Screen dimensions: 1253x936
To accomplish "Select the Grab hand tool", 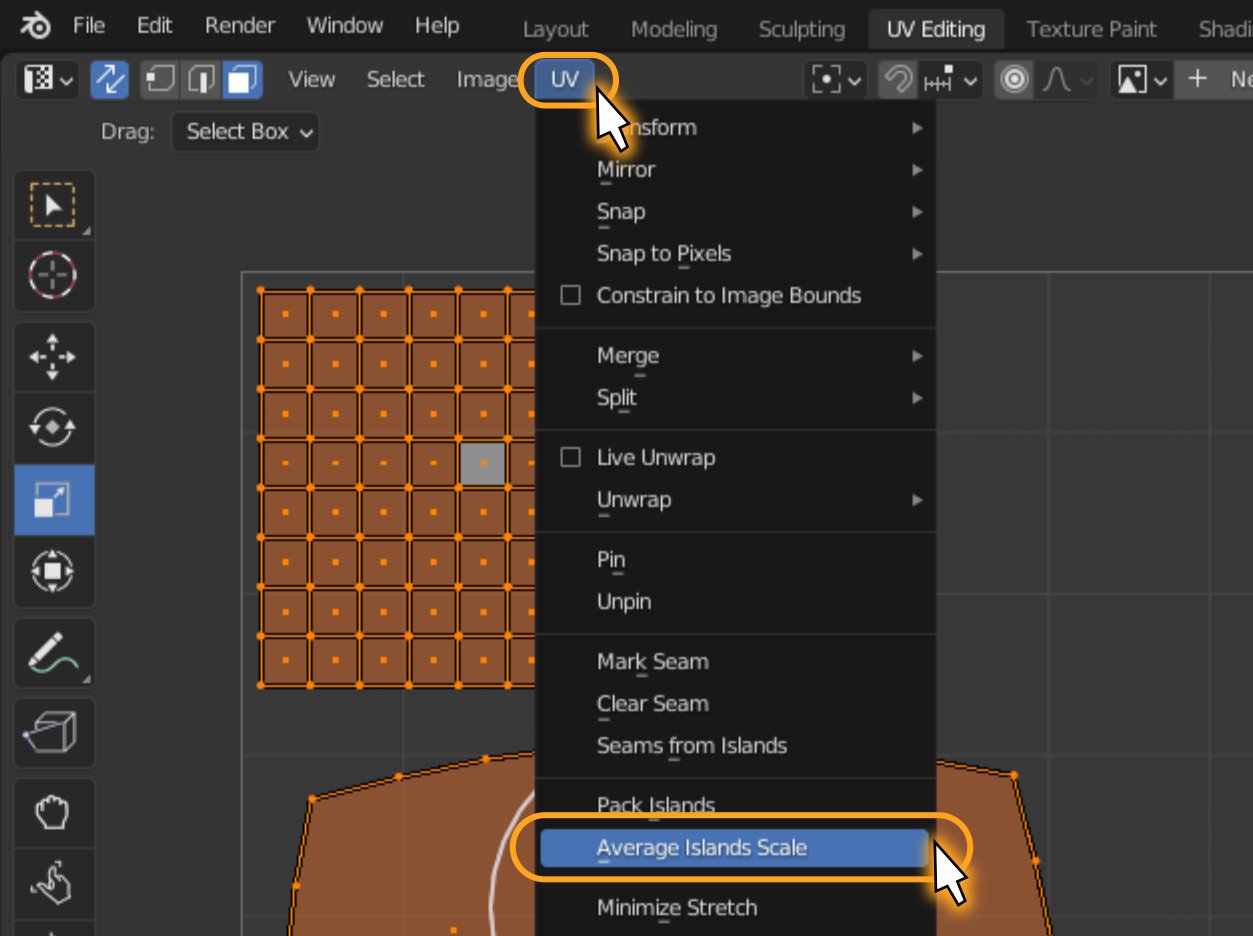I will coord(53,813).
